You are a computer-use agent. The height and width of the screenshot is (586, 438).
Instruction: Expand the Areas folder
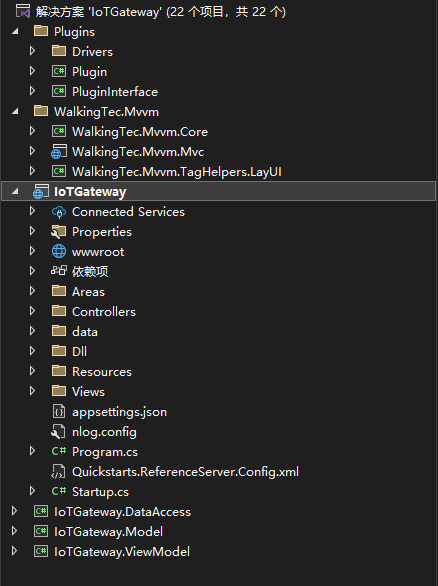(x=33, y=291)
